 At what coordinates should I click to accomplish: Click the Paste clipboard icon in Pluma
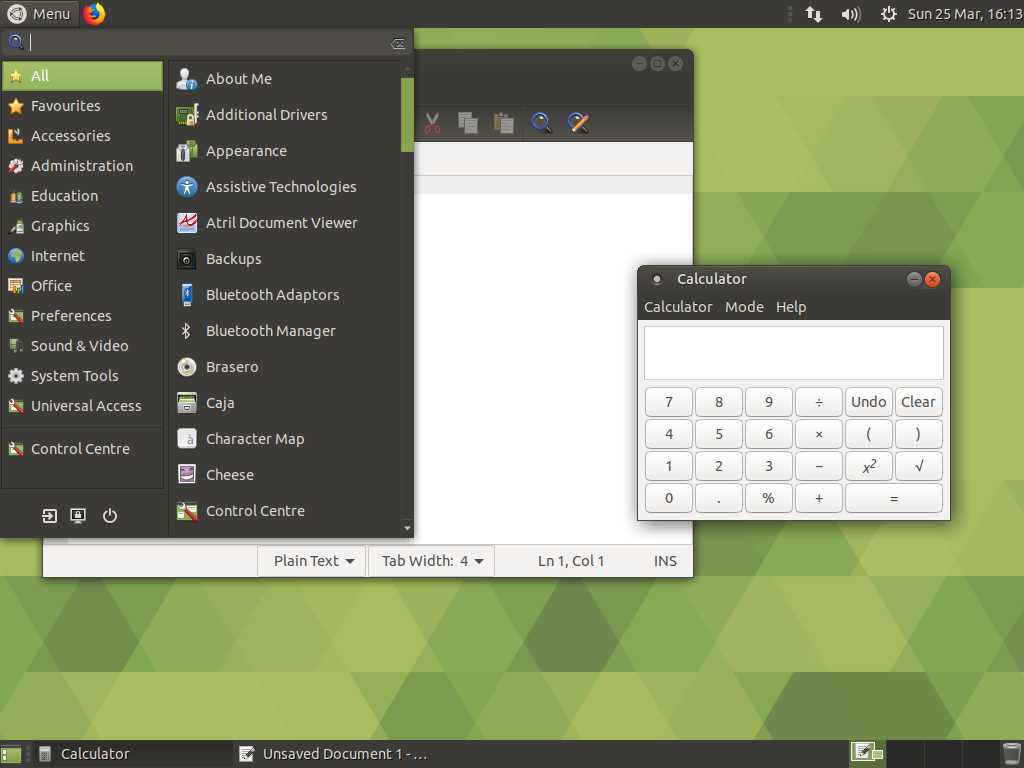pyautogui.click(x=504, y=123)
